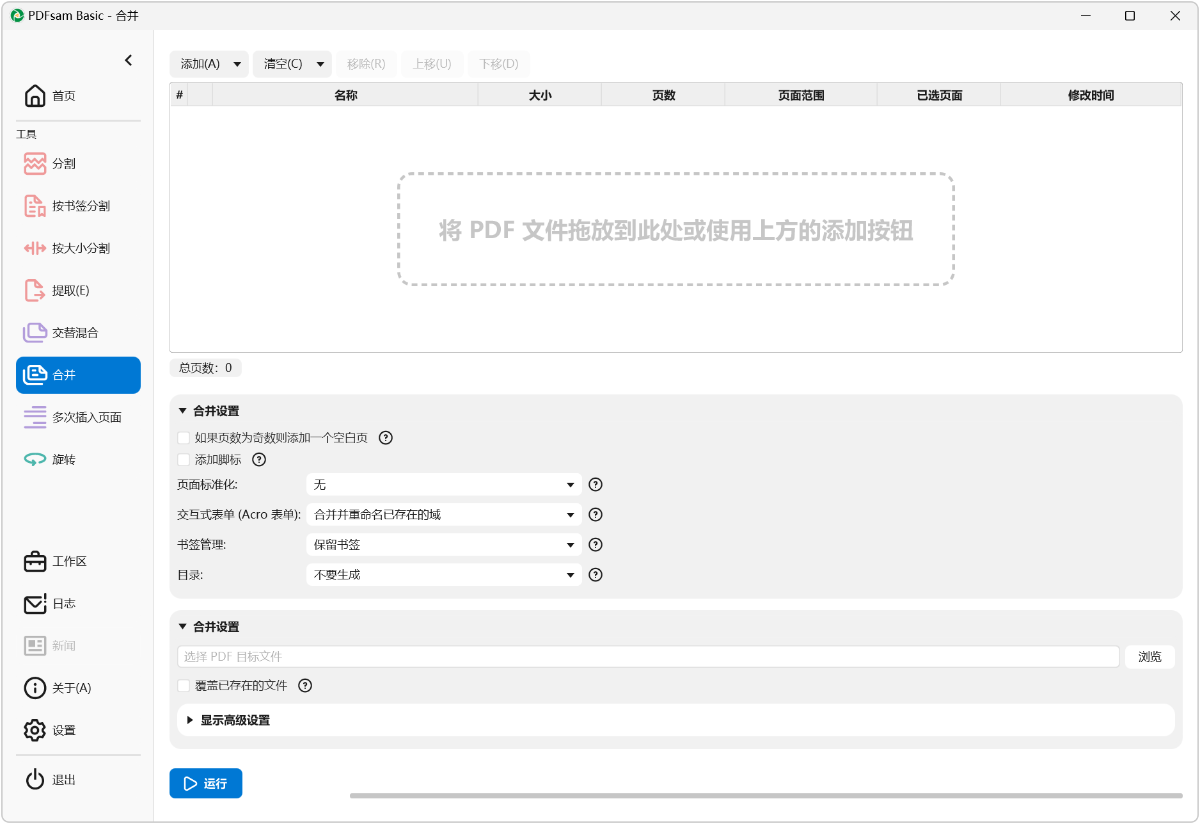Enable the 添加脚标 checkbox
1200x824 pixels.
183,460
